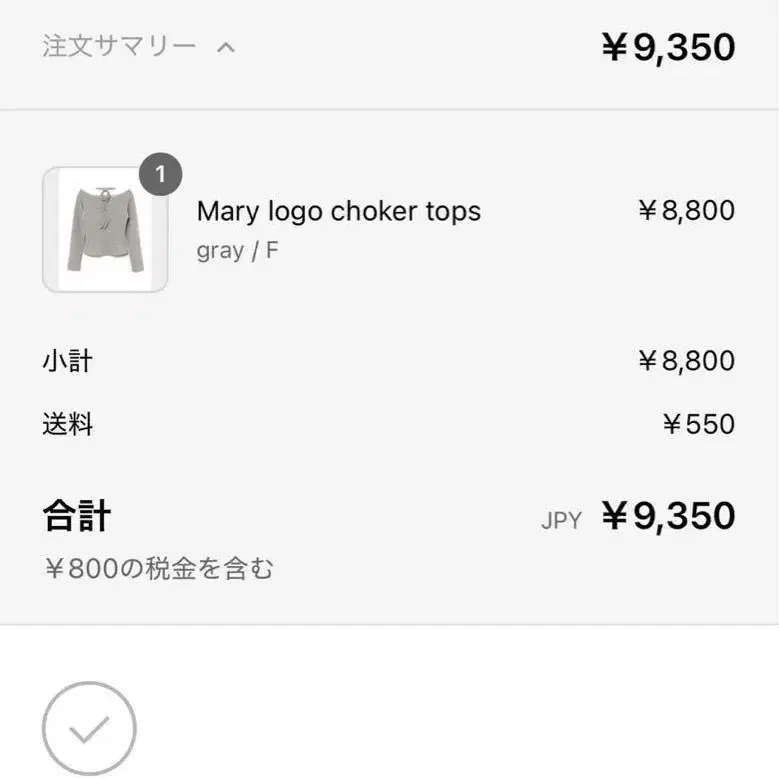Collapse the 注文サマリー chevron arrow
The width and height of the screenshot is (779, 779).
pos(226,46)
